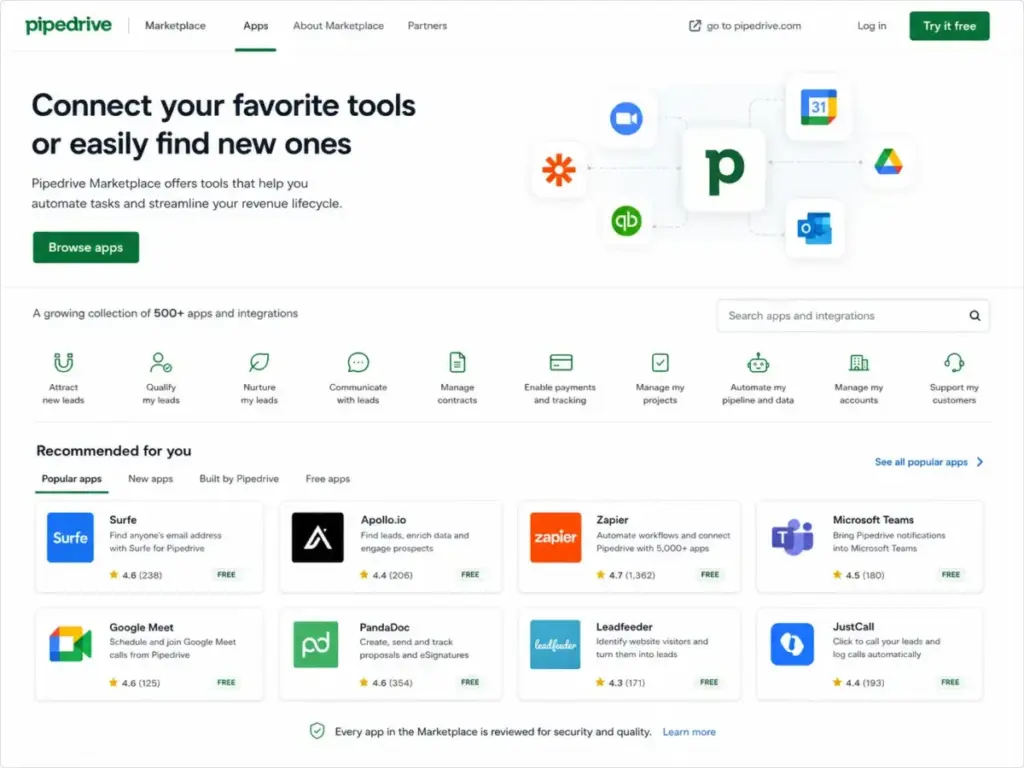Open the PandaDoc card title
This screenshot has width=1024, height=768.
point(385,627)
